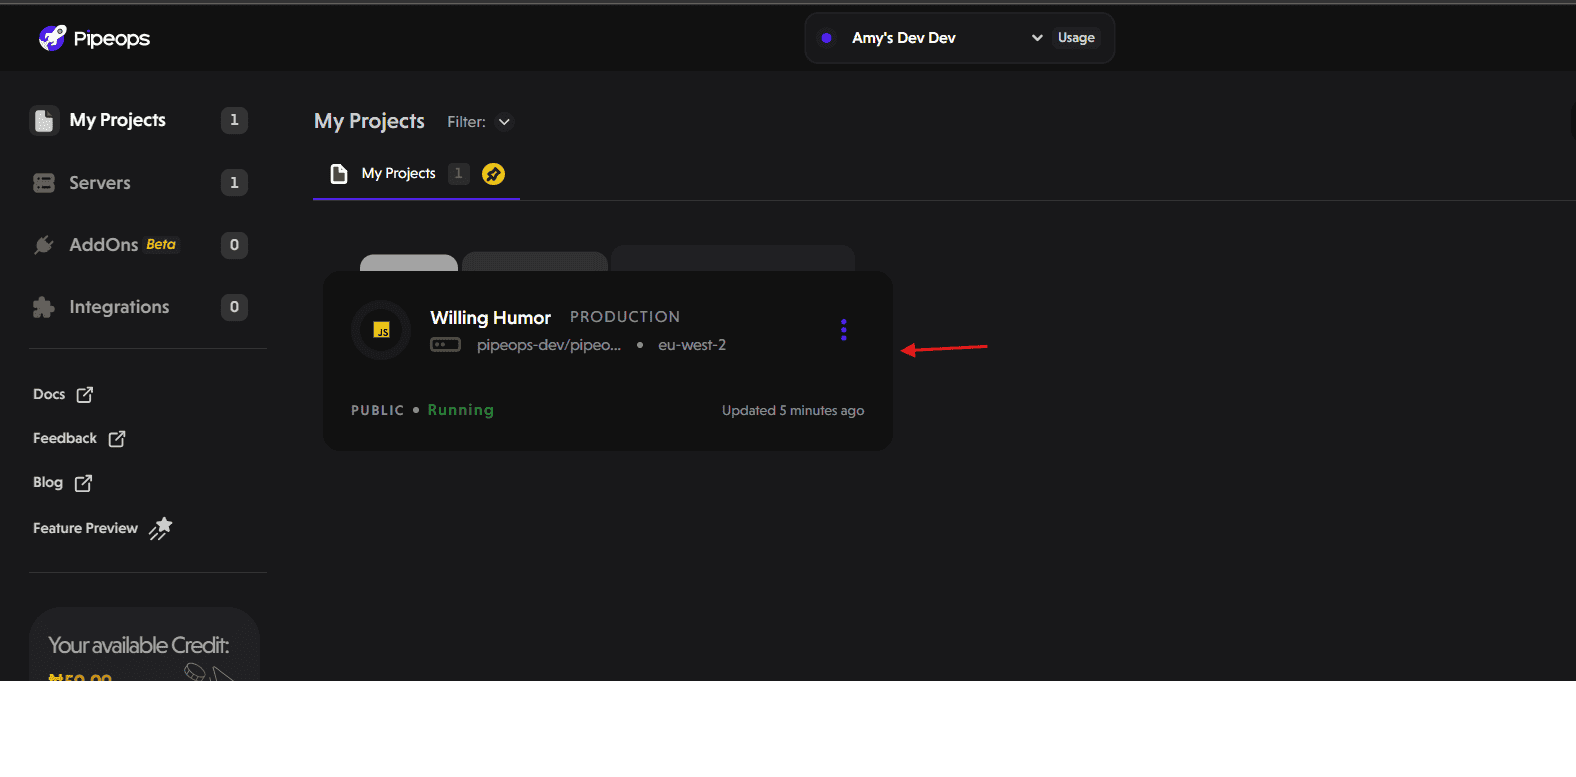Screen dimensions: 1576x777
Task: Click the Servers stack icon
Action: [44, 183]
